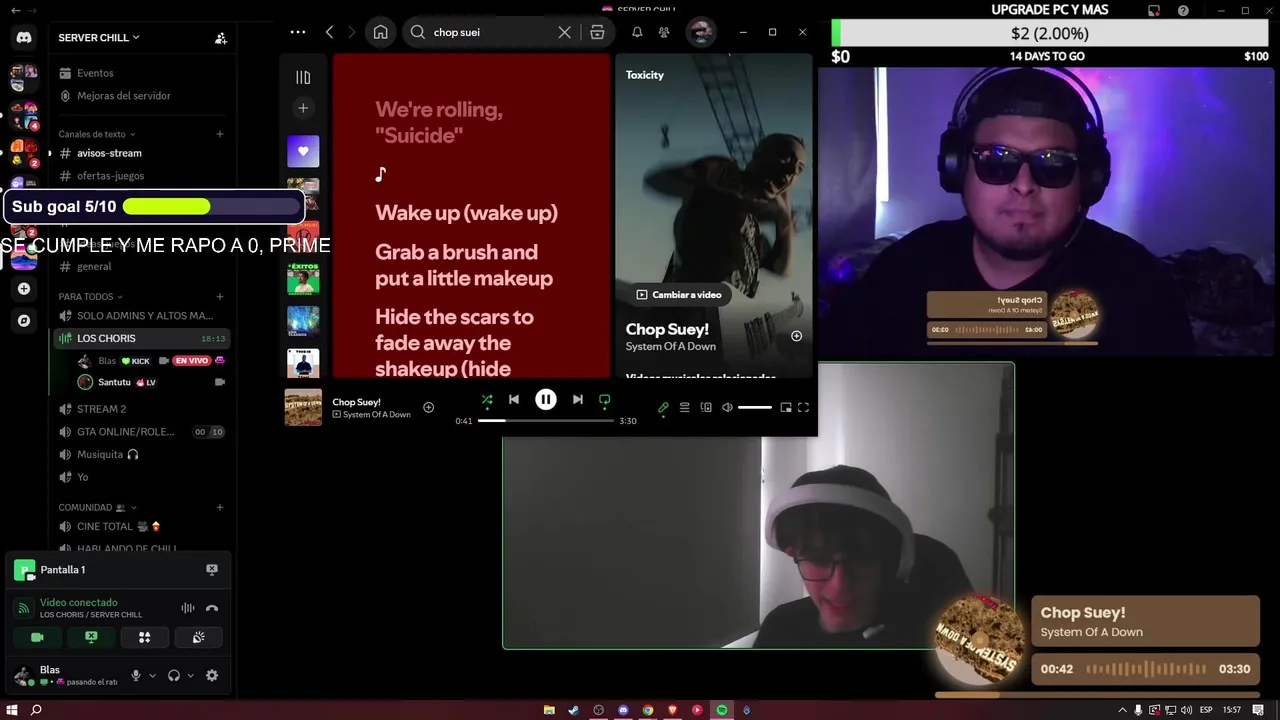Stop streaming Pantalla 1 icon
Viewport: 1280px width, 720px height.
click(212, 569)
